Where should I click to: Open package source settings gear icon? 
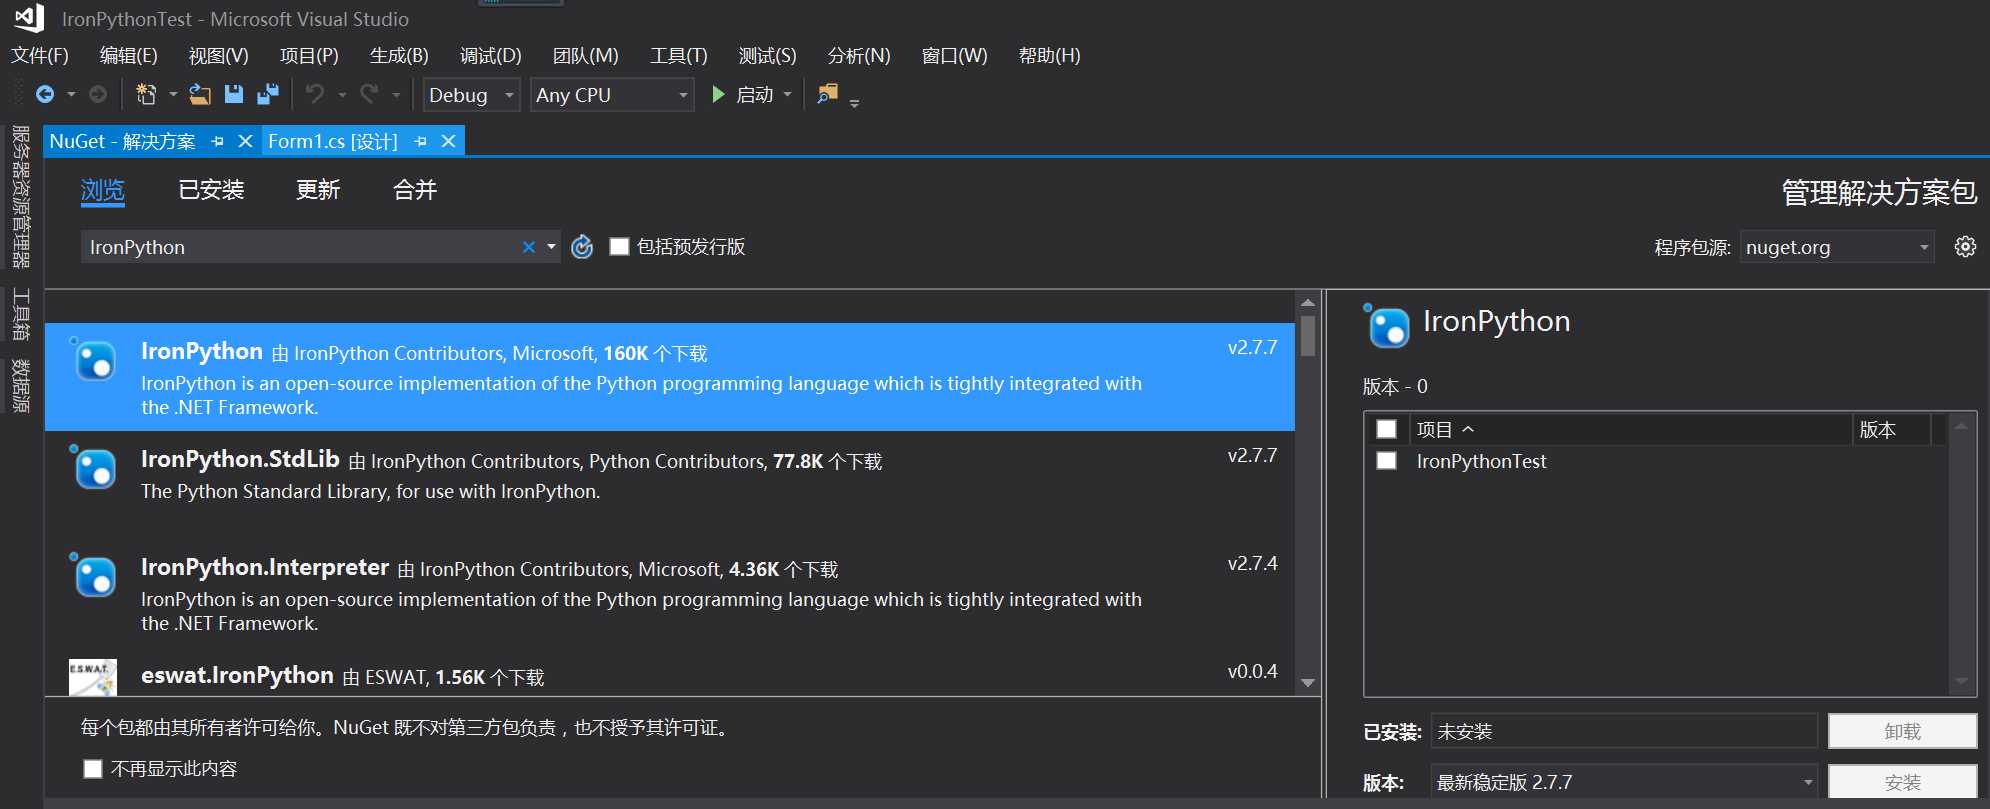coord(1965,246)
